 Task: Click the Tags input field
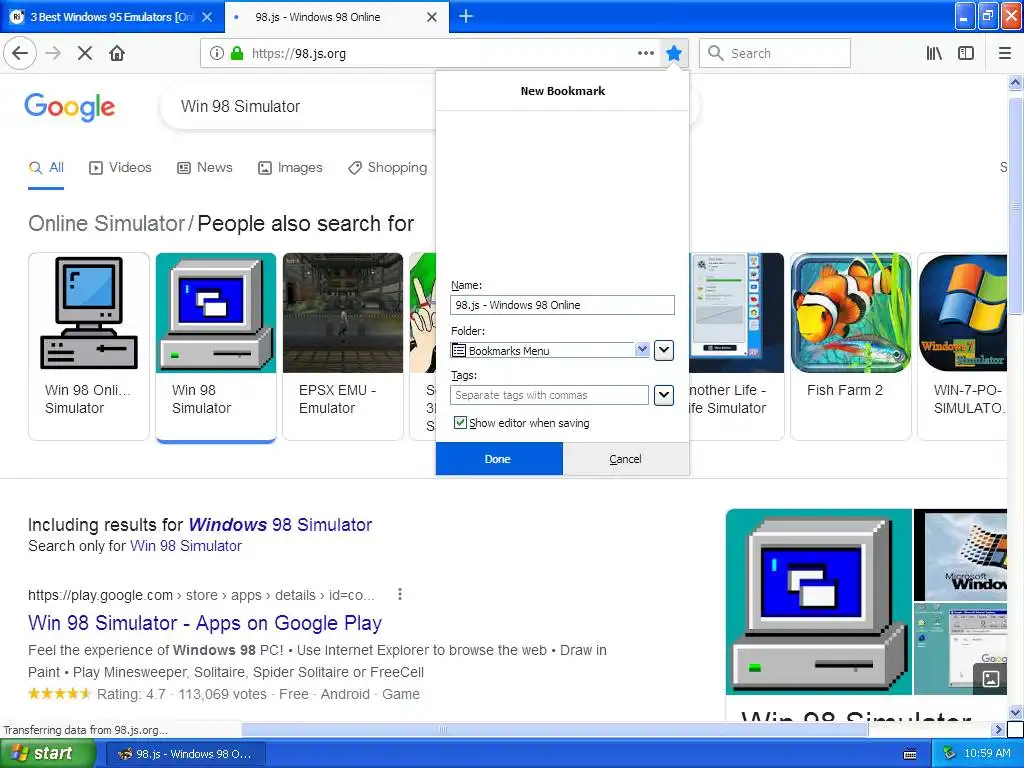(x=549, y=395)
